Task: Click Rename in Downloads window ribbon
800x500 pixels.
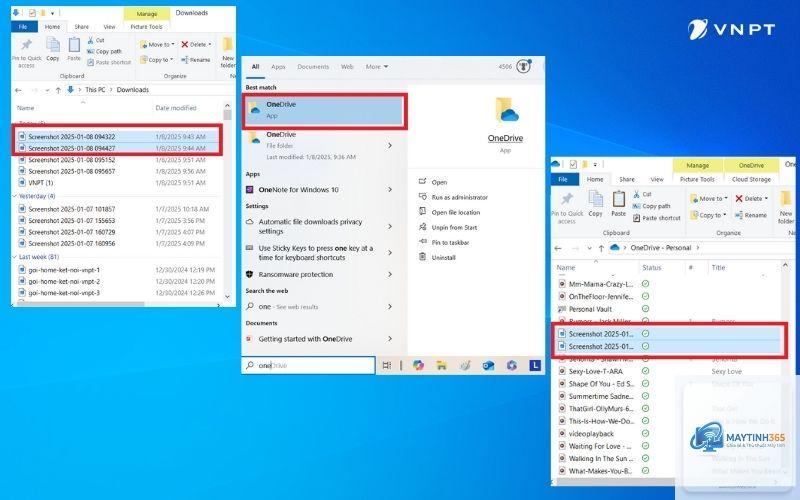Action: click(195, 60)
